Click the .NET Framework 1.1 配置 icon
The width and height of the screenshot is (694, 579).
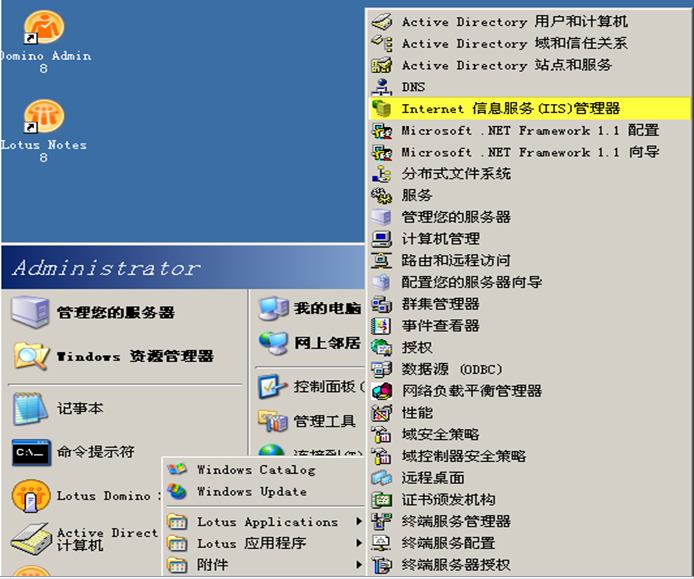point(382,131)
